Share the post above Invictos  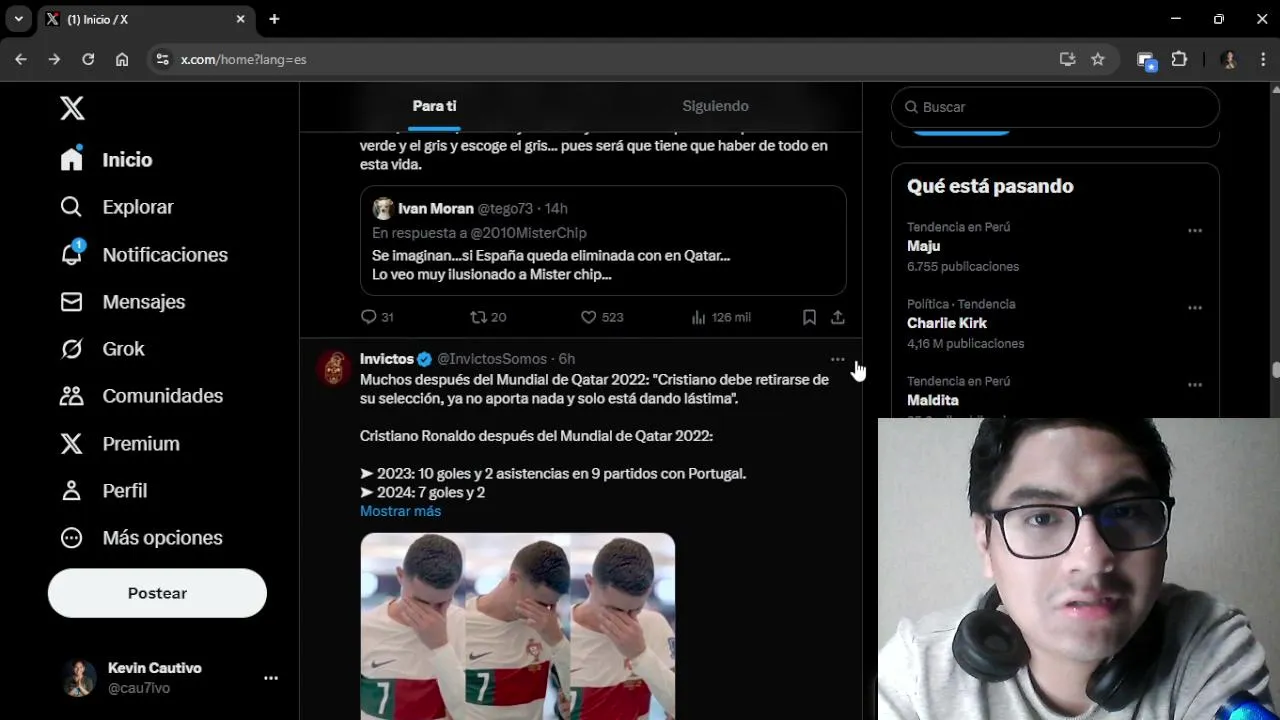(838, 317)
